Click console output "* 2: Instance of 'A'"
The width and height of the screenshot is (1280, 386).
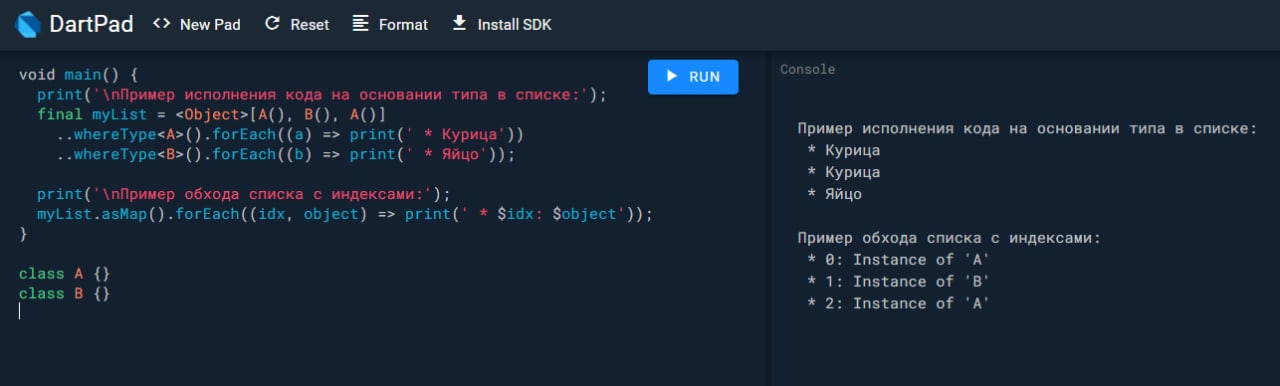(x=899, y=303)
